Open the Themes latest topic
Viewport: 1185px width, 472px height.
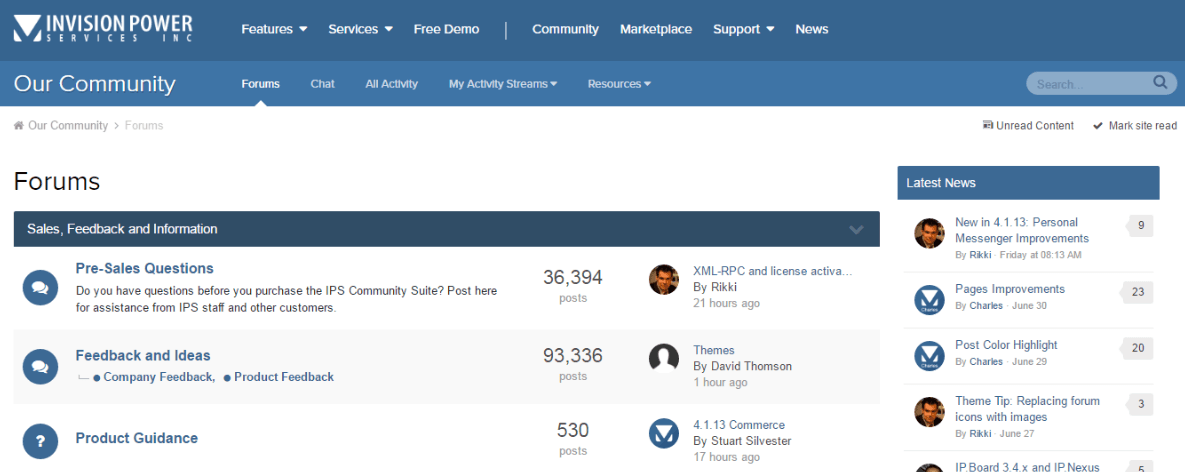coord(713,350)
